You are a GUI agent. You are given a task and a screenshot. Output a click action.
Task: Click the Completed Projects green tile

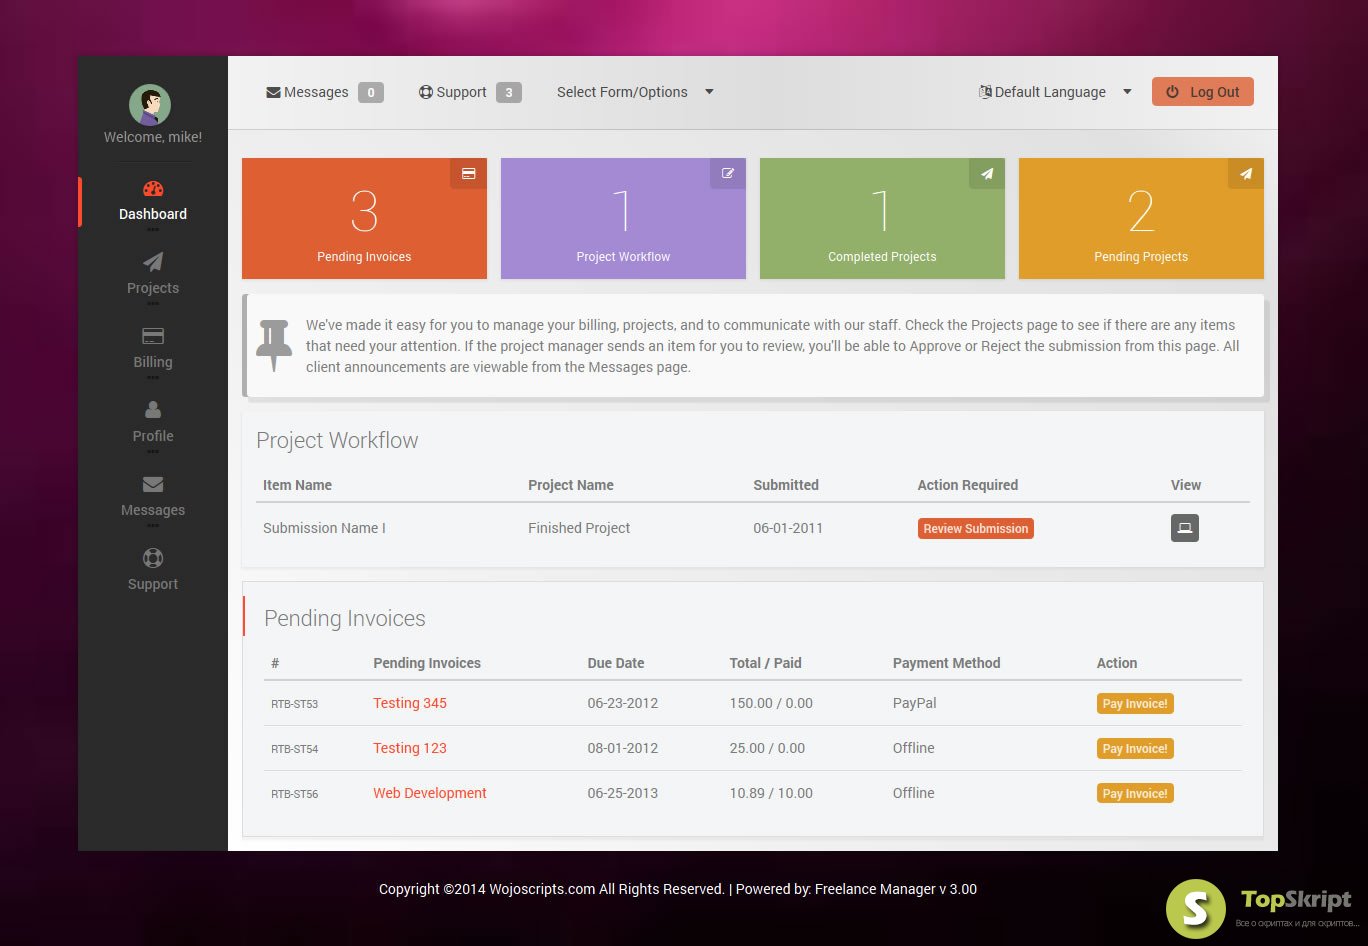882,218
